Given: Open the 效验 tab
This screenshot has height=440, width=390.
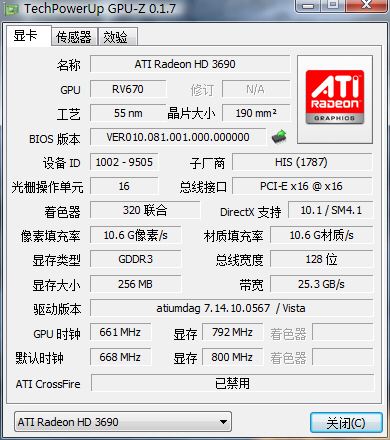Looking at the screenshot, I should click(118, 37).
